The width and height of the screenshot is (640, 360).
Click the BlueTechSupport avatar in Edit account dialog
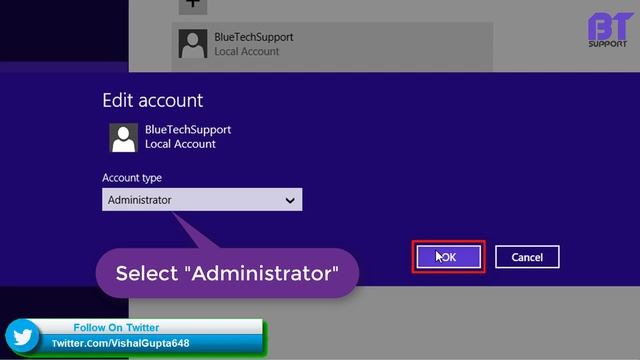[x=123, y=138]
